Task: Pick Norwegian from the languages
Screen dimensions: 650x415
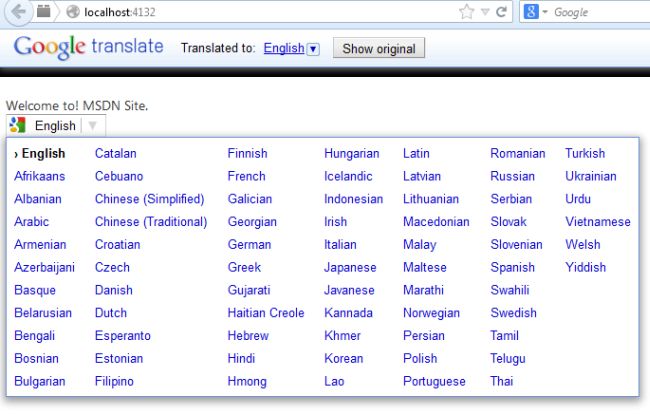Action: [432, 313]
